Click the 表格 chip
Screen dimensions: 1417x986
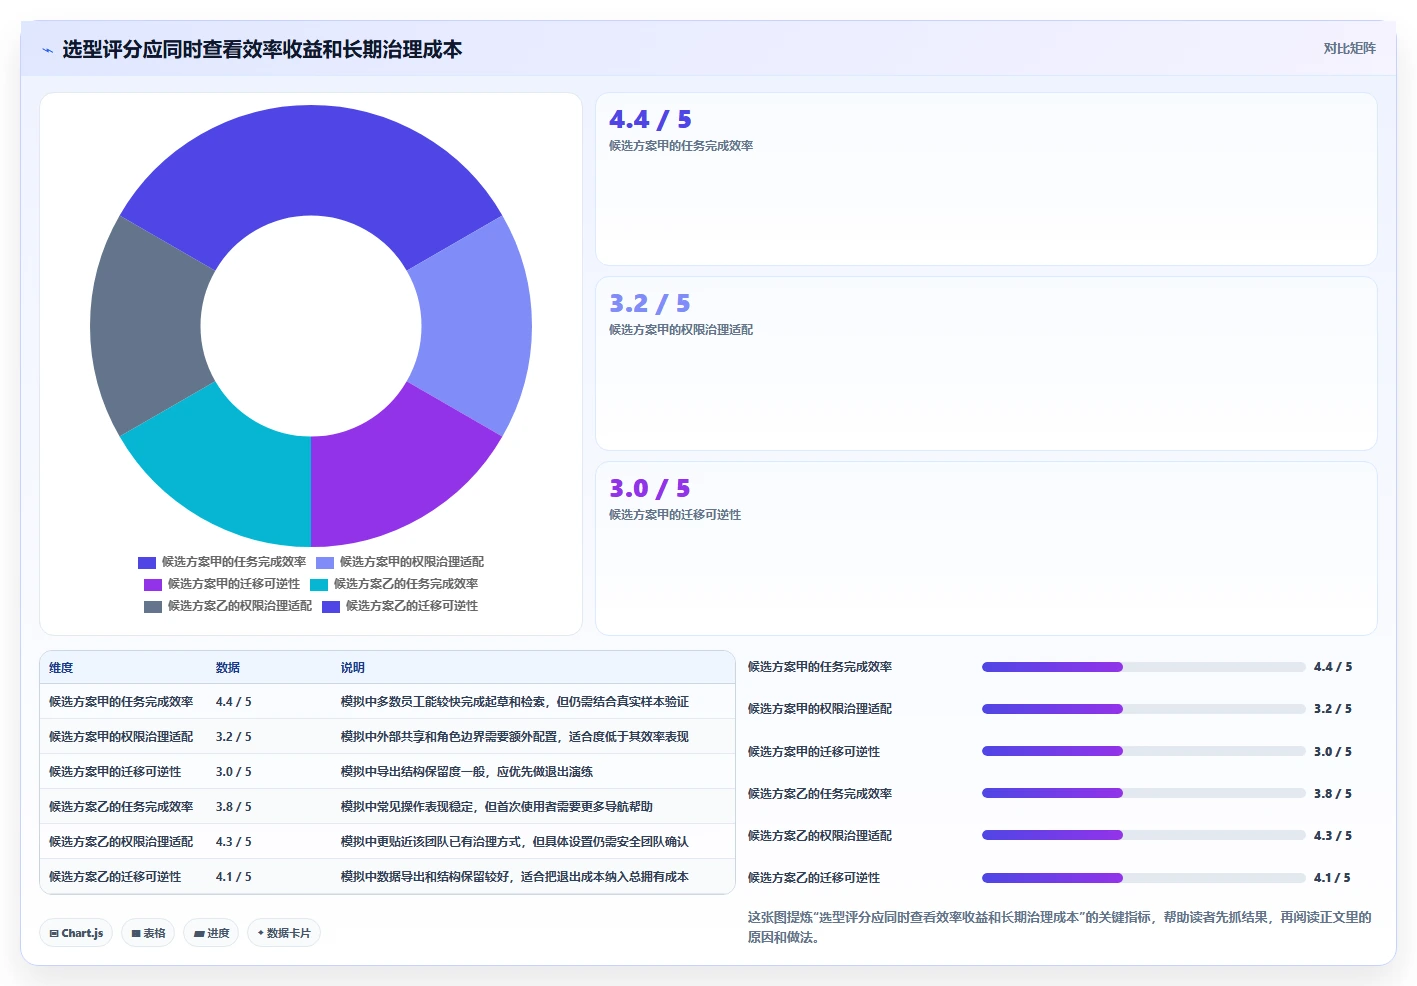[148, 933]
